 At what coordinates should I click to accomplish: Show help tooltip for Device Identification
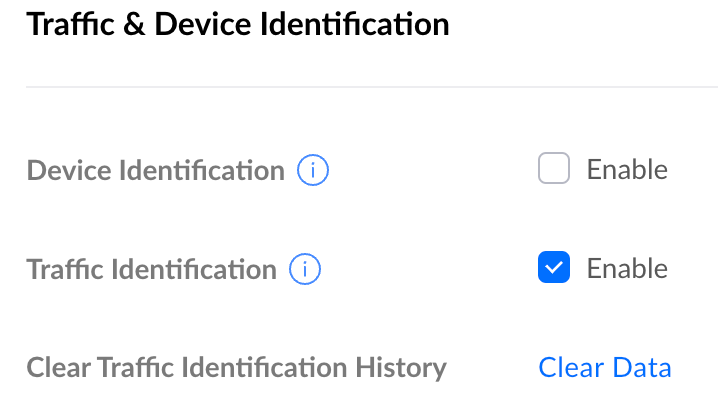click(313, 171)
